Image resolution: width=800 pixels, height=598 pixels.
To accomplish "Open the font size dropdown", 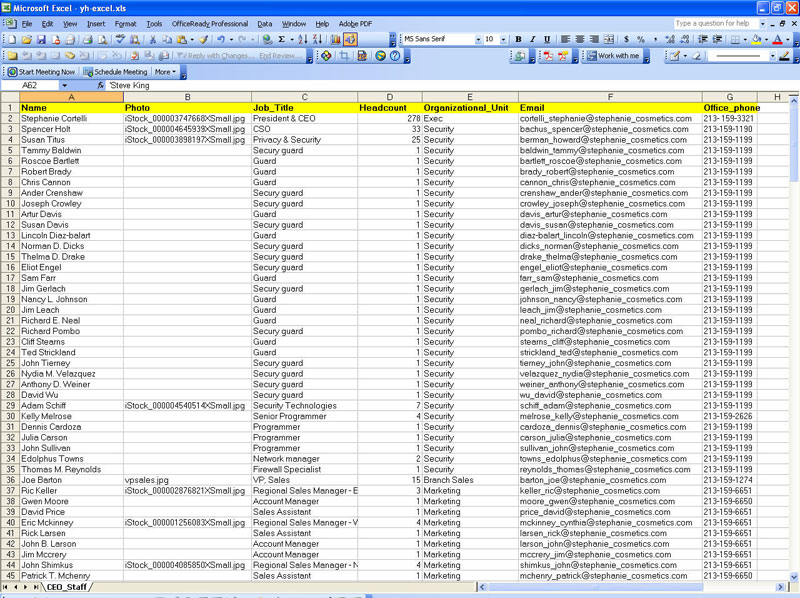I will tap(504, 39).
